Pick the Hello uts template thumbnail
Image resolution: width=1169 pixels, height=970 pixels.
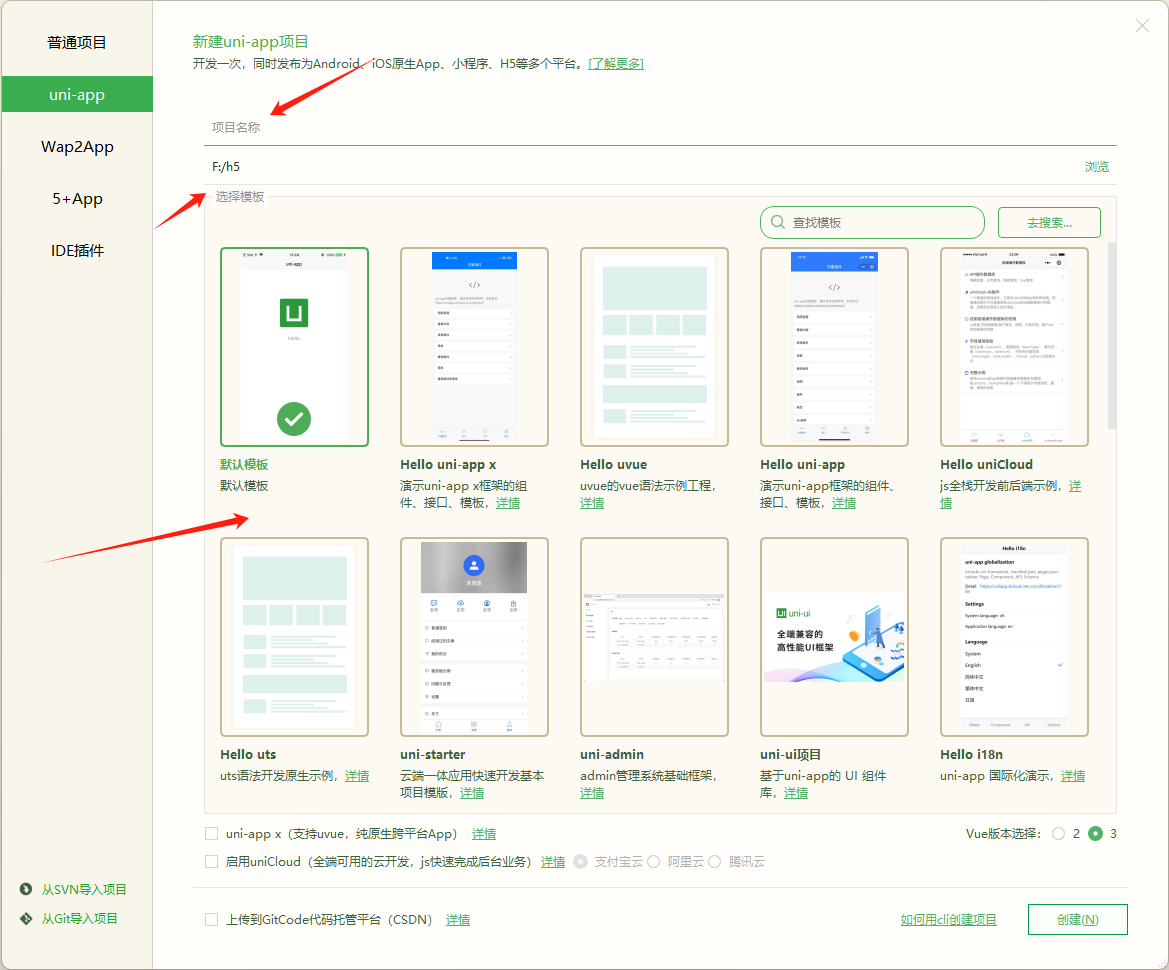tap(294, 637)
